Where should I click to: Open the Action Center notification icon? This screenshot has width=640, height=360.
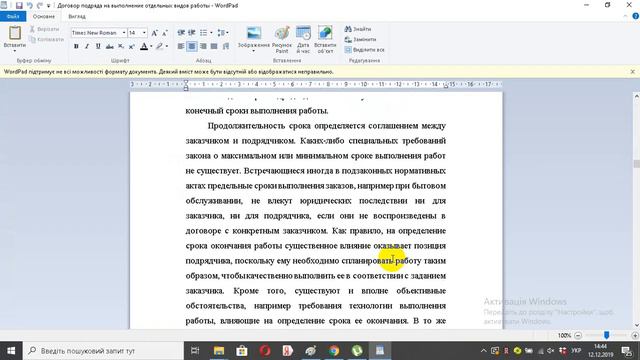coord(627,351)
